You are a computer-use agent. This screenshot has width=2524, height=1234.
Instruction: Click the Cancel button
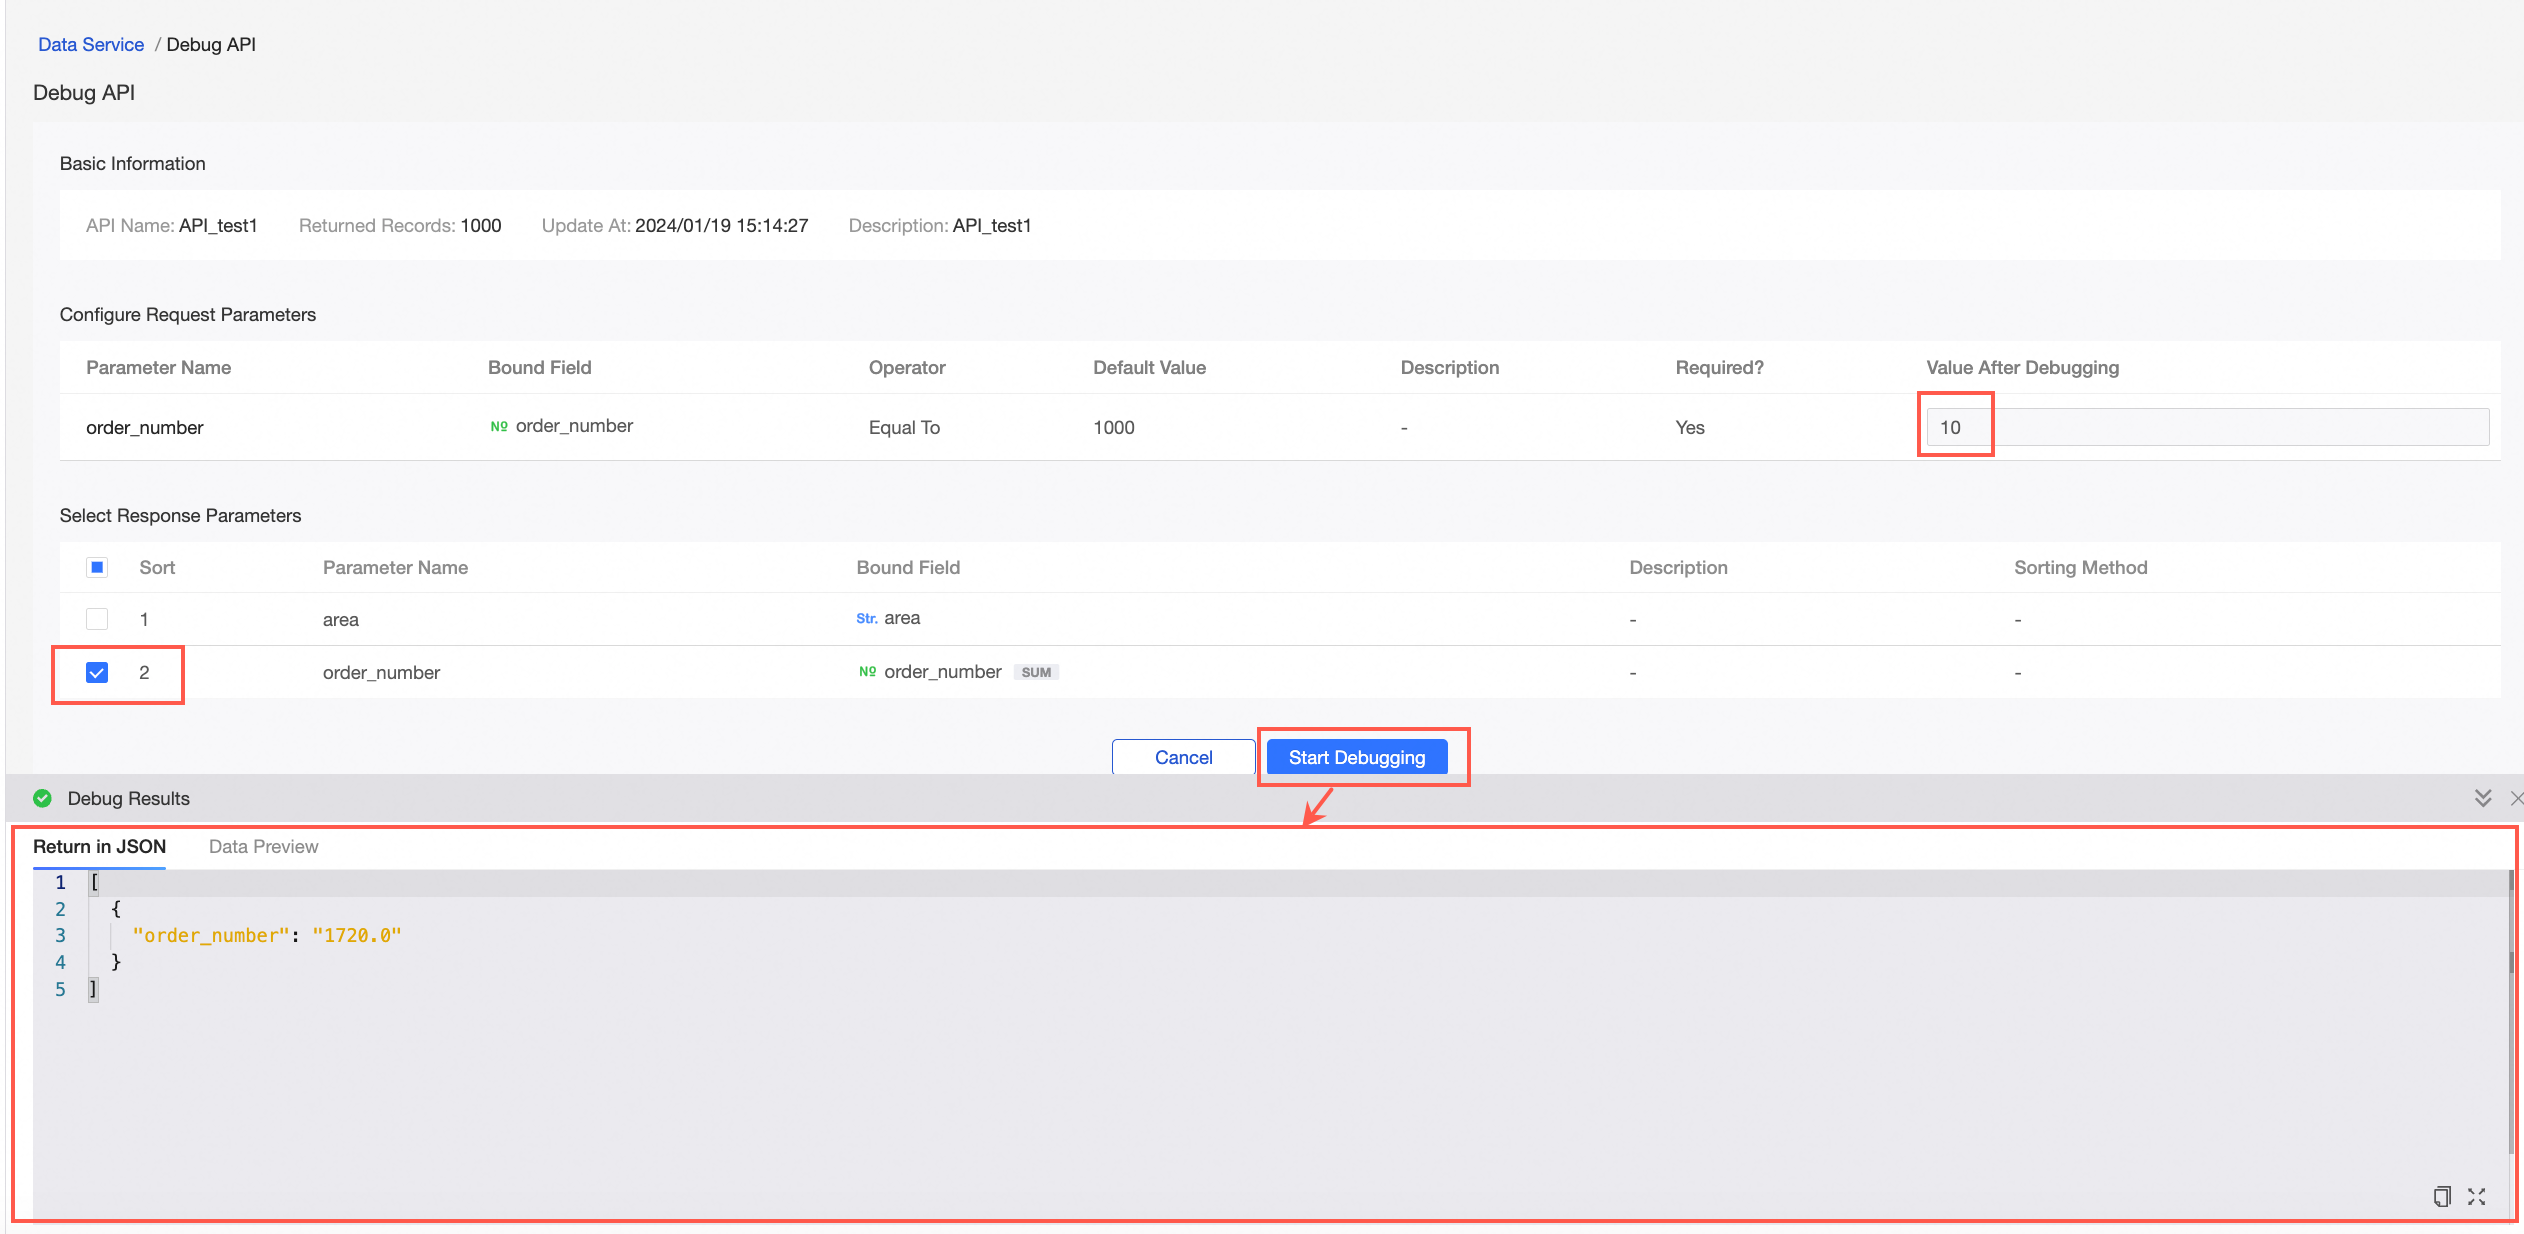1183,757
